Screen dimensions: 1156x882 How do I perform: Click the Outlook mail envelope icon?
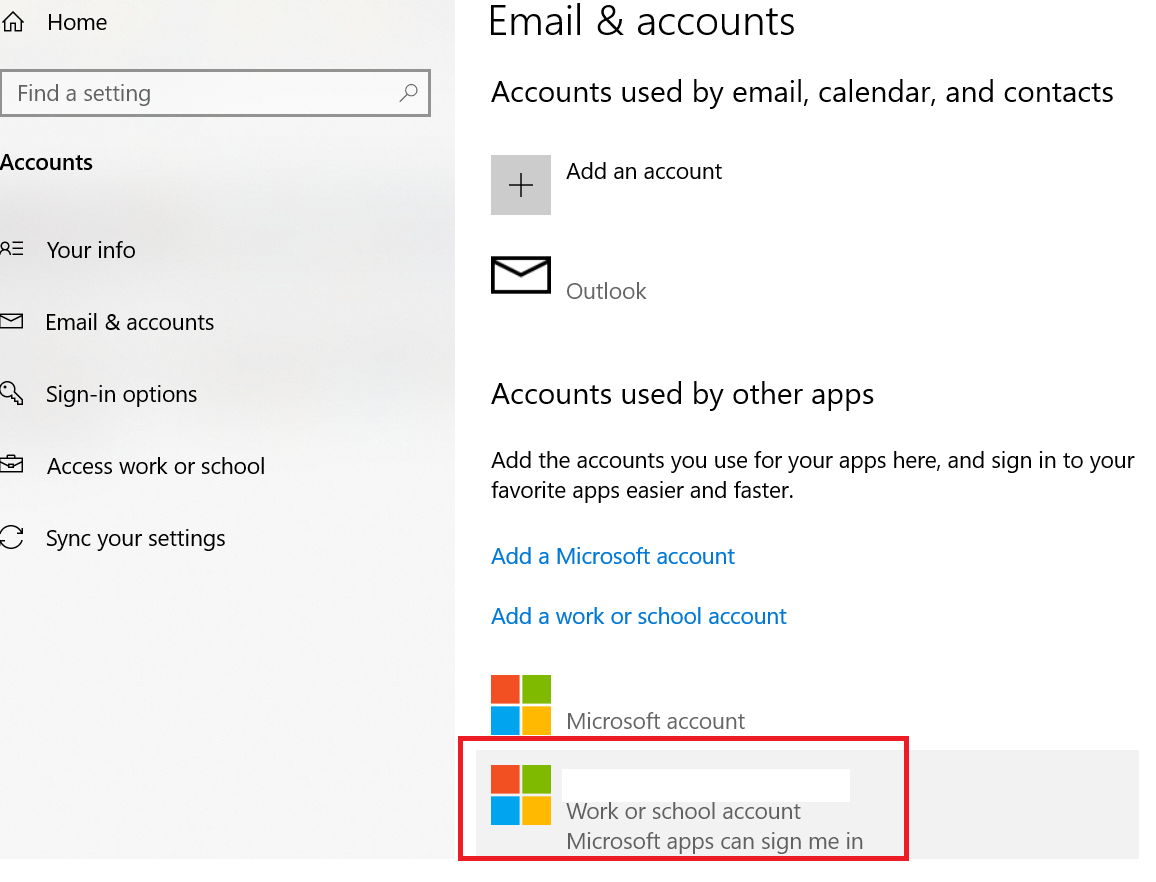(521, 275)
